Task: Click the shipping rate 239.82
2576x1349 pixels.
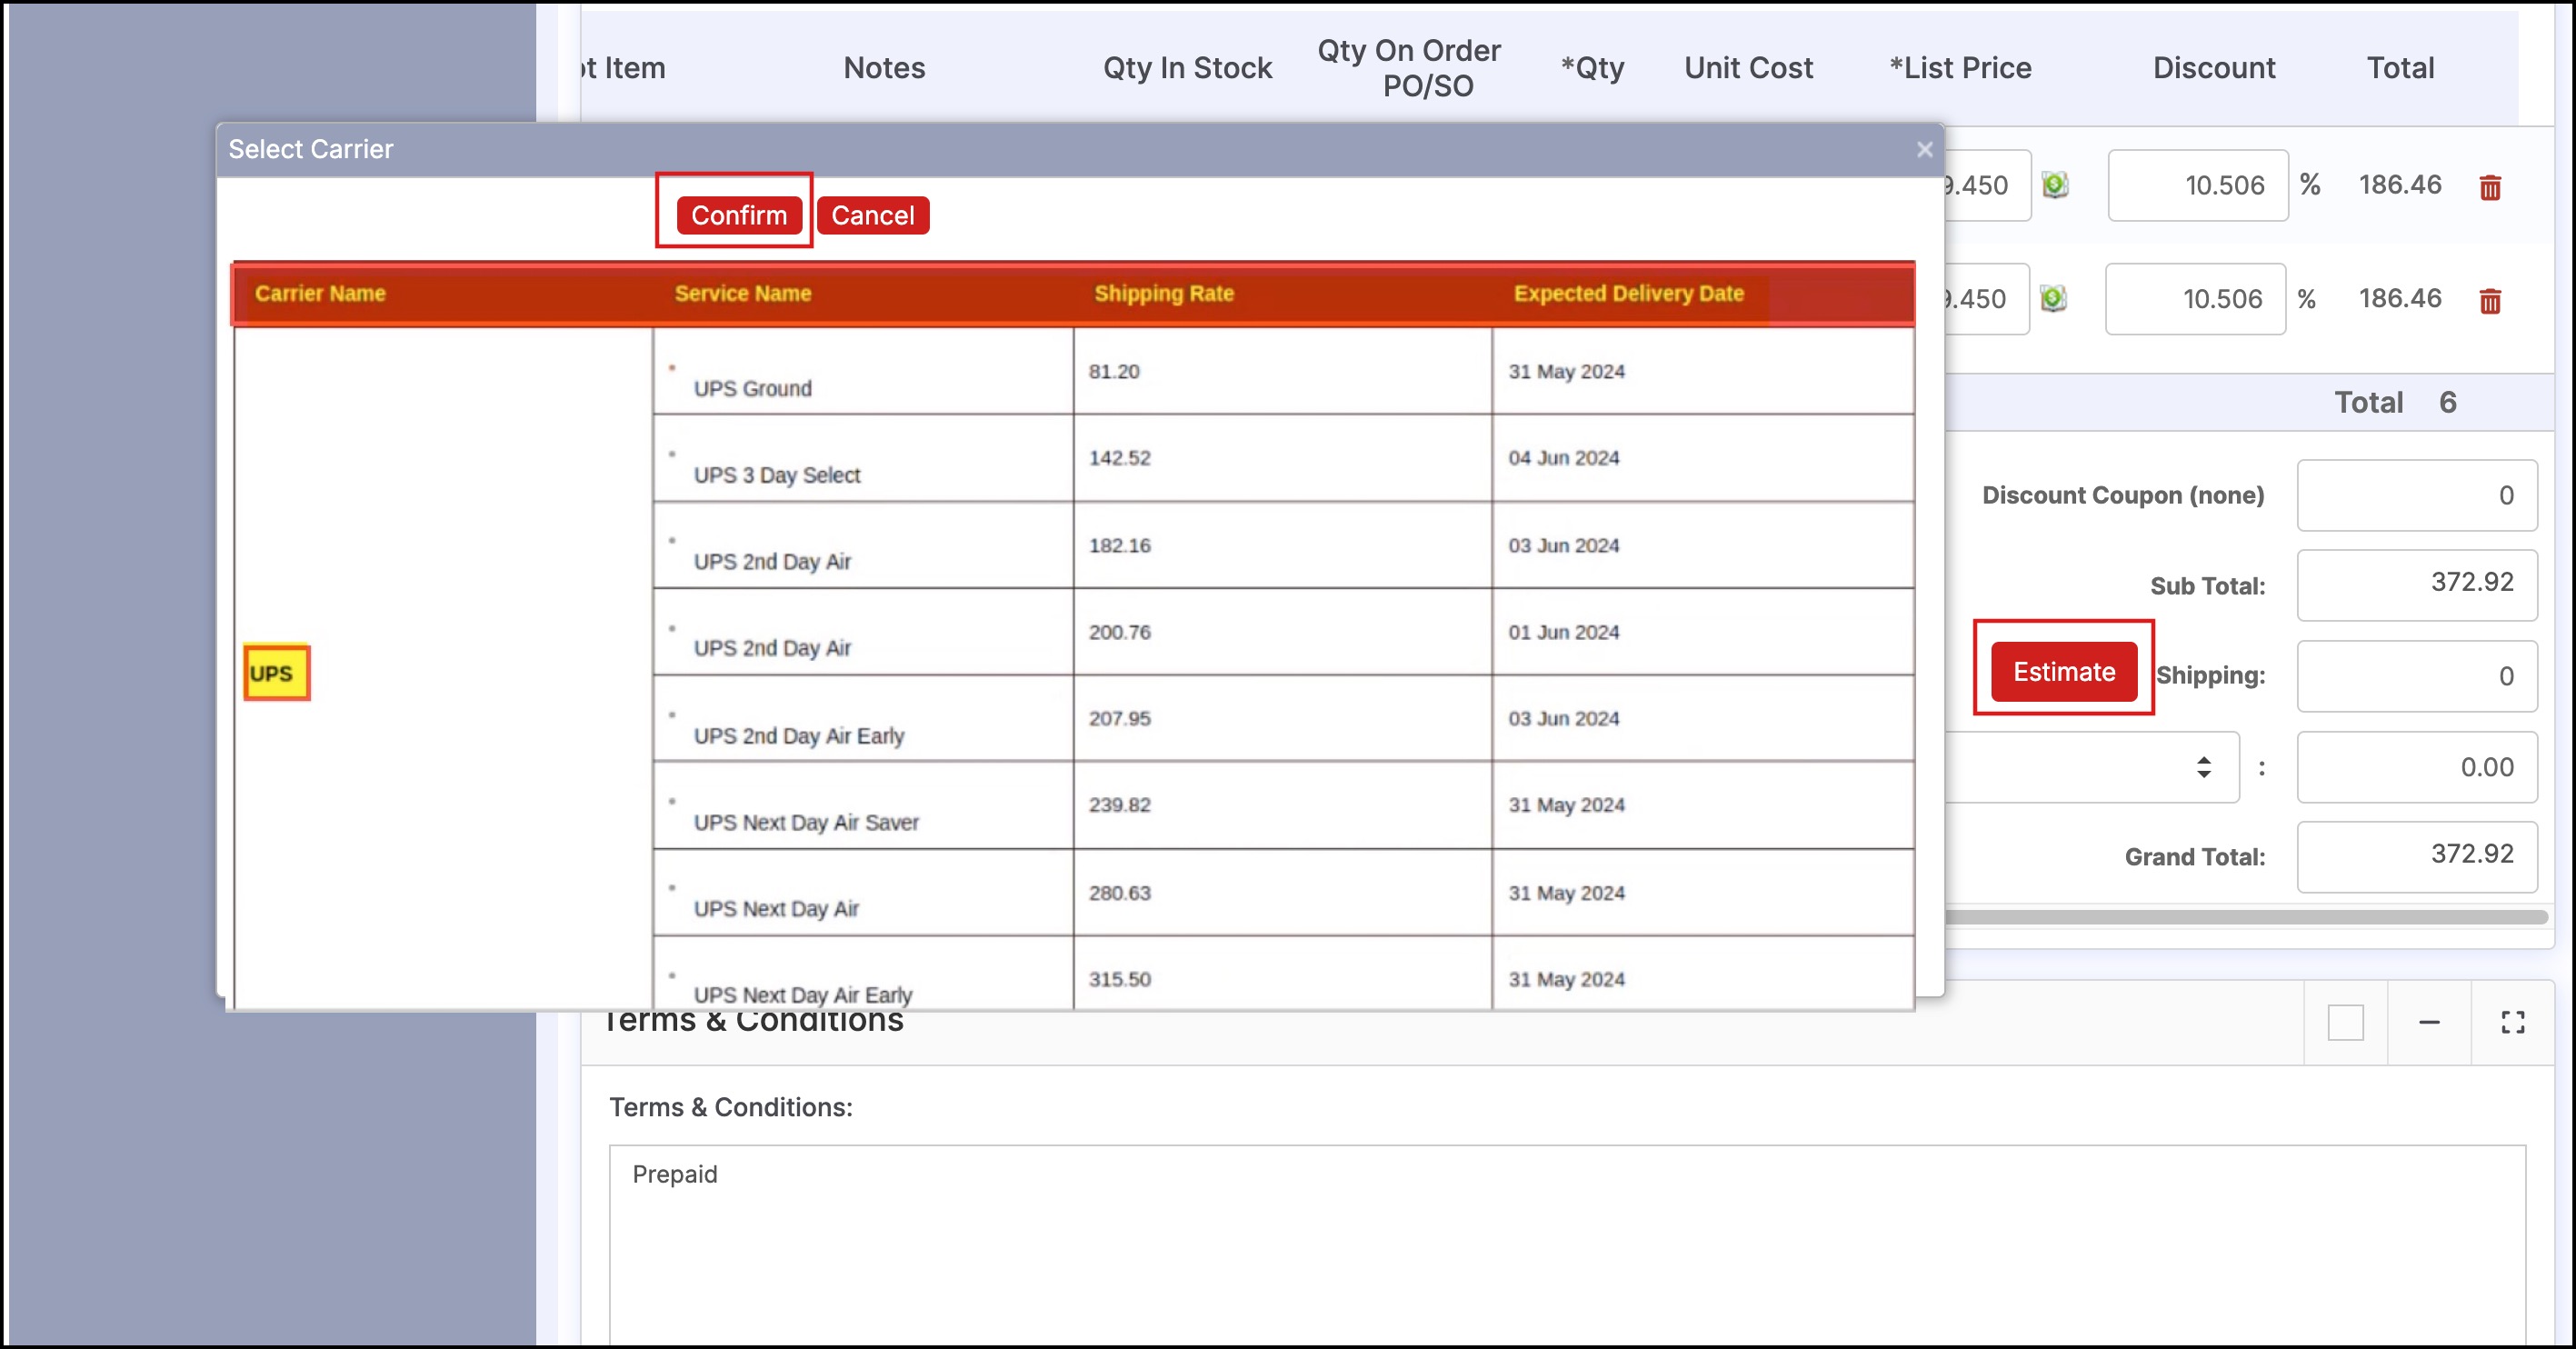Action: [x=1120, y=805]
